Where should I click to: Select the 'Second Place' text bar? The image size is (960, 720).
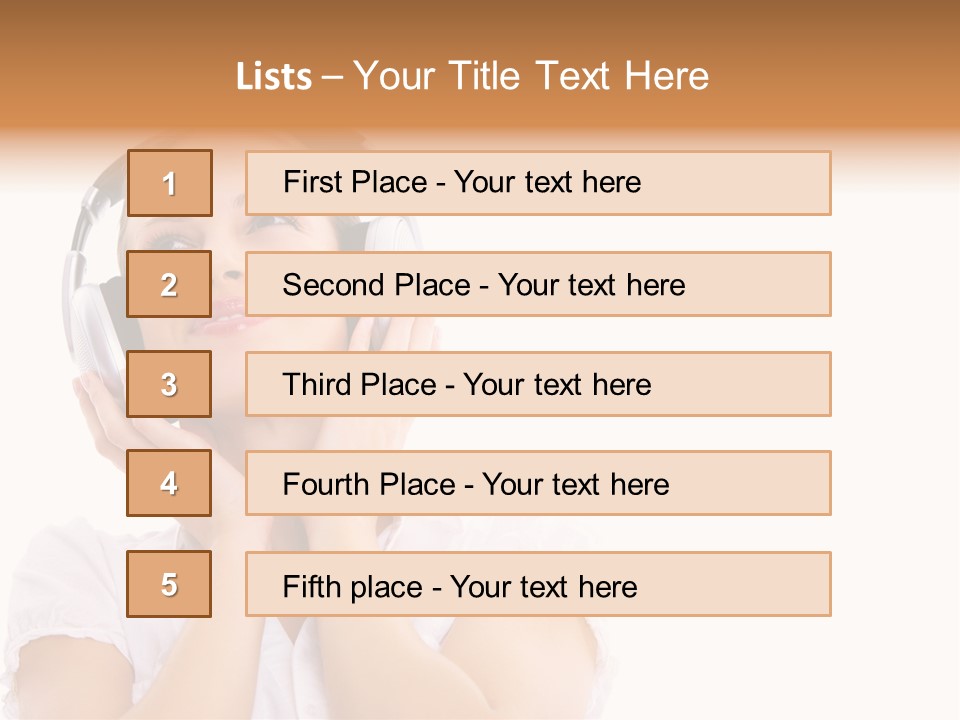(538, 284)
